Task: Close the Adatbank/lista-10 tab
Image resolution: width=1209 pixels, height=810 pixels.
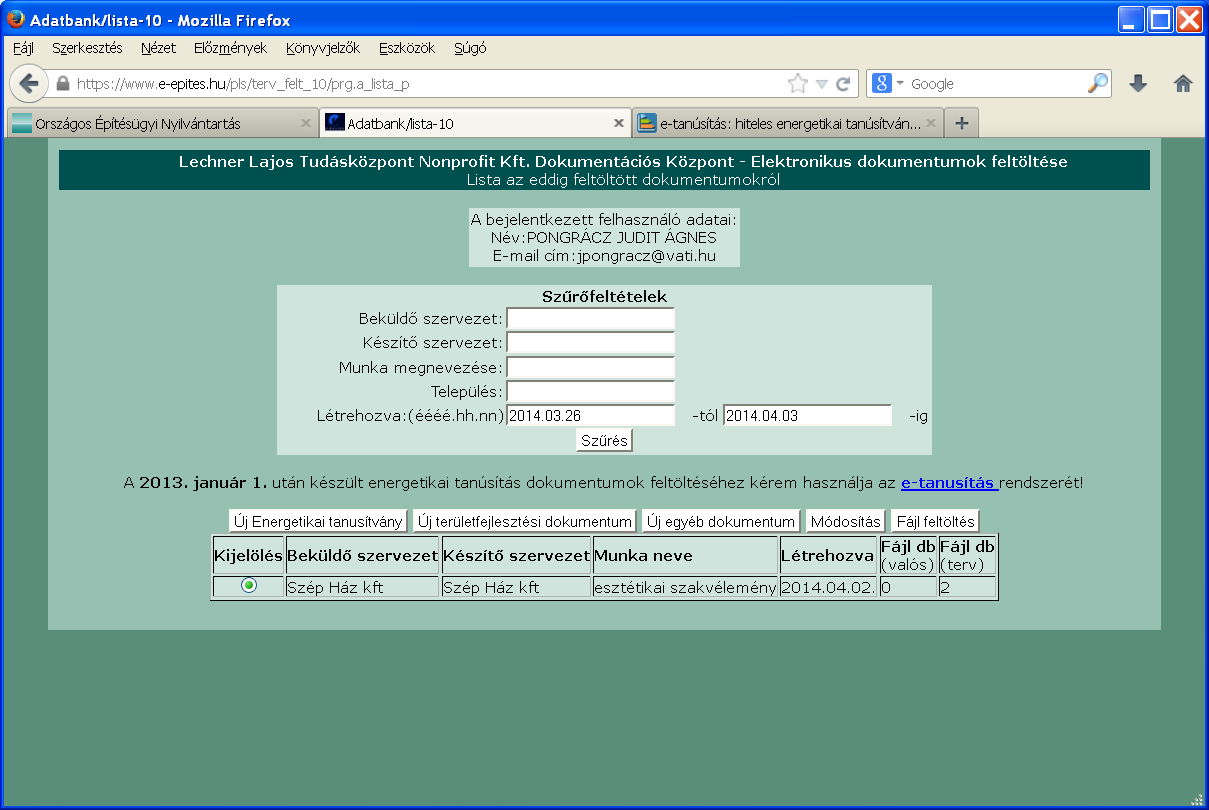Action: [x=619, y=123]
